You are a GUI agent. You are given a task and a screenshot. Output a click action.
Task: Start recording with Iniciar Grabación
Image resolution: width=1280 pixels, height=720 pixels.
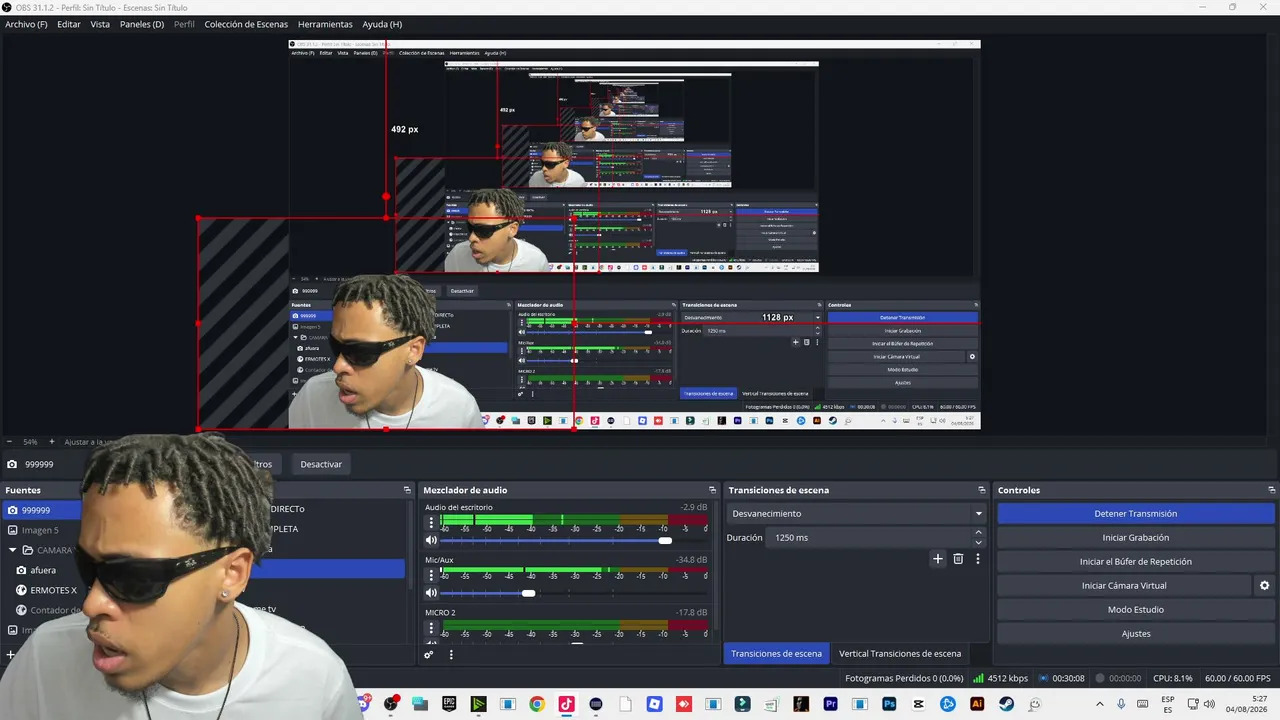tap(1136, 538)
